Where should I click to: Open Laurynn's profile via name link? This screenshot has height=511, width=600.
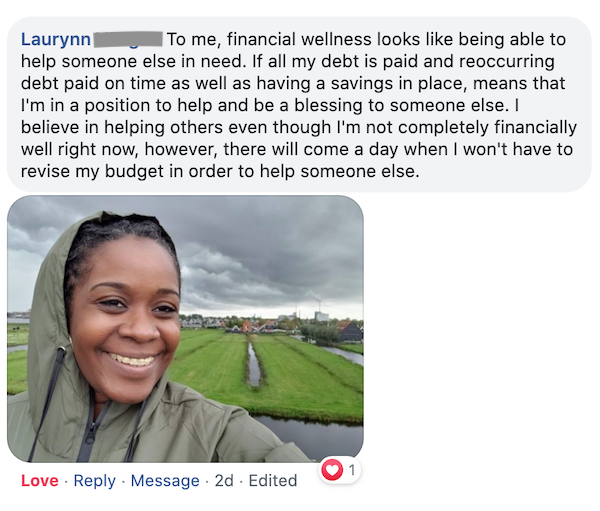(x=55, y=39)
